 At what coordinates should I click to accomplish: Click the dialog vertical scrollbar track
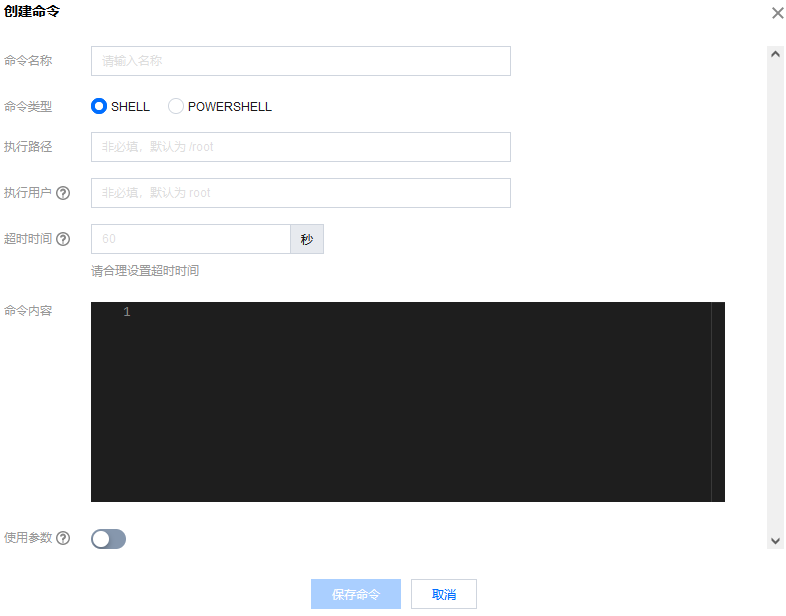775,298
